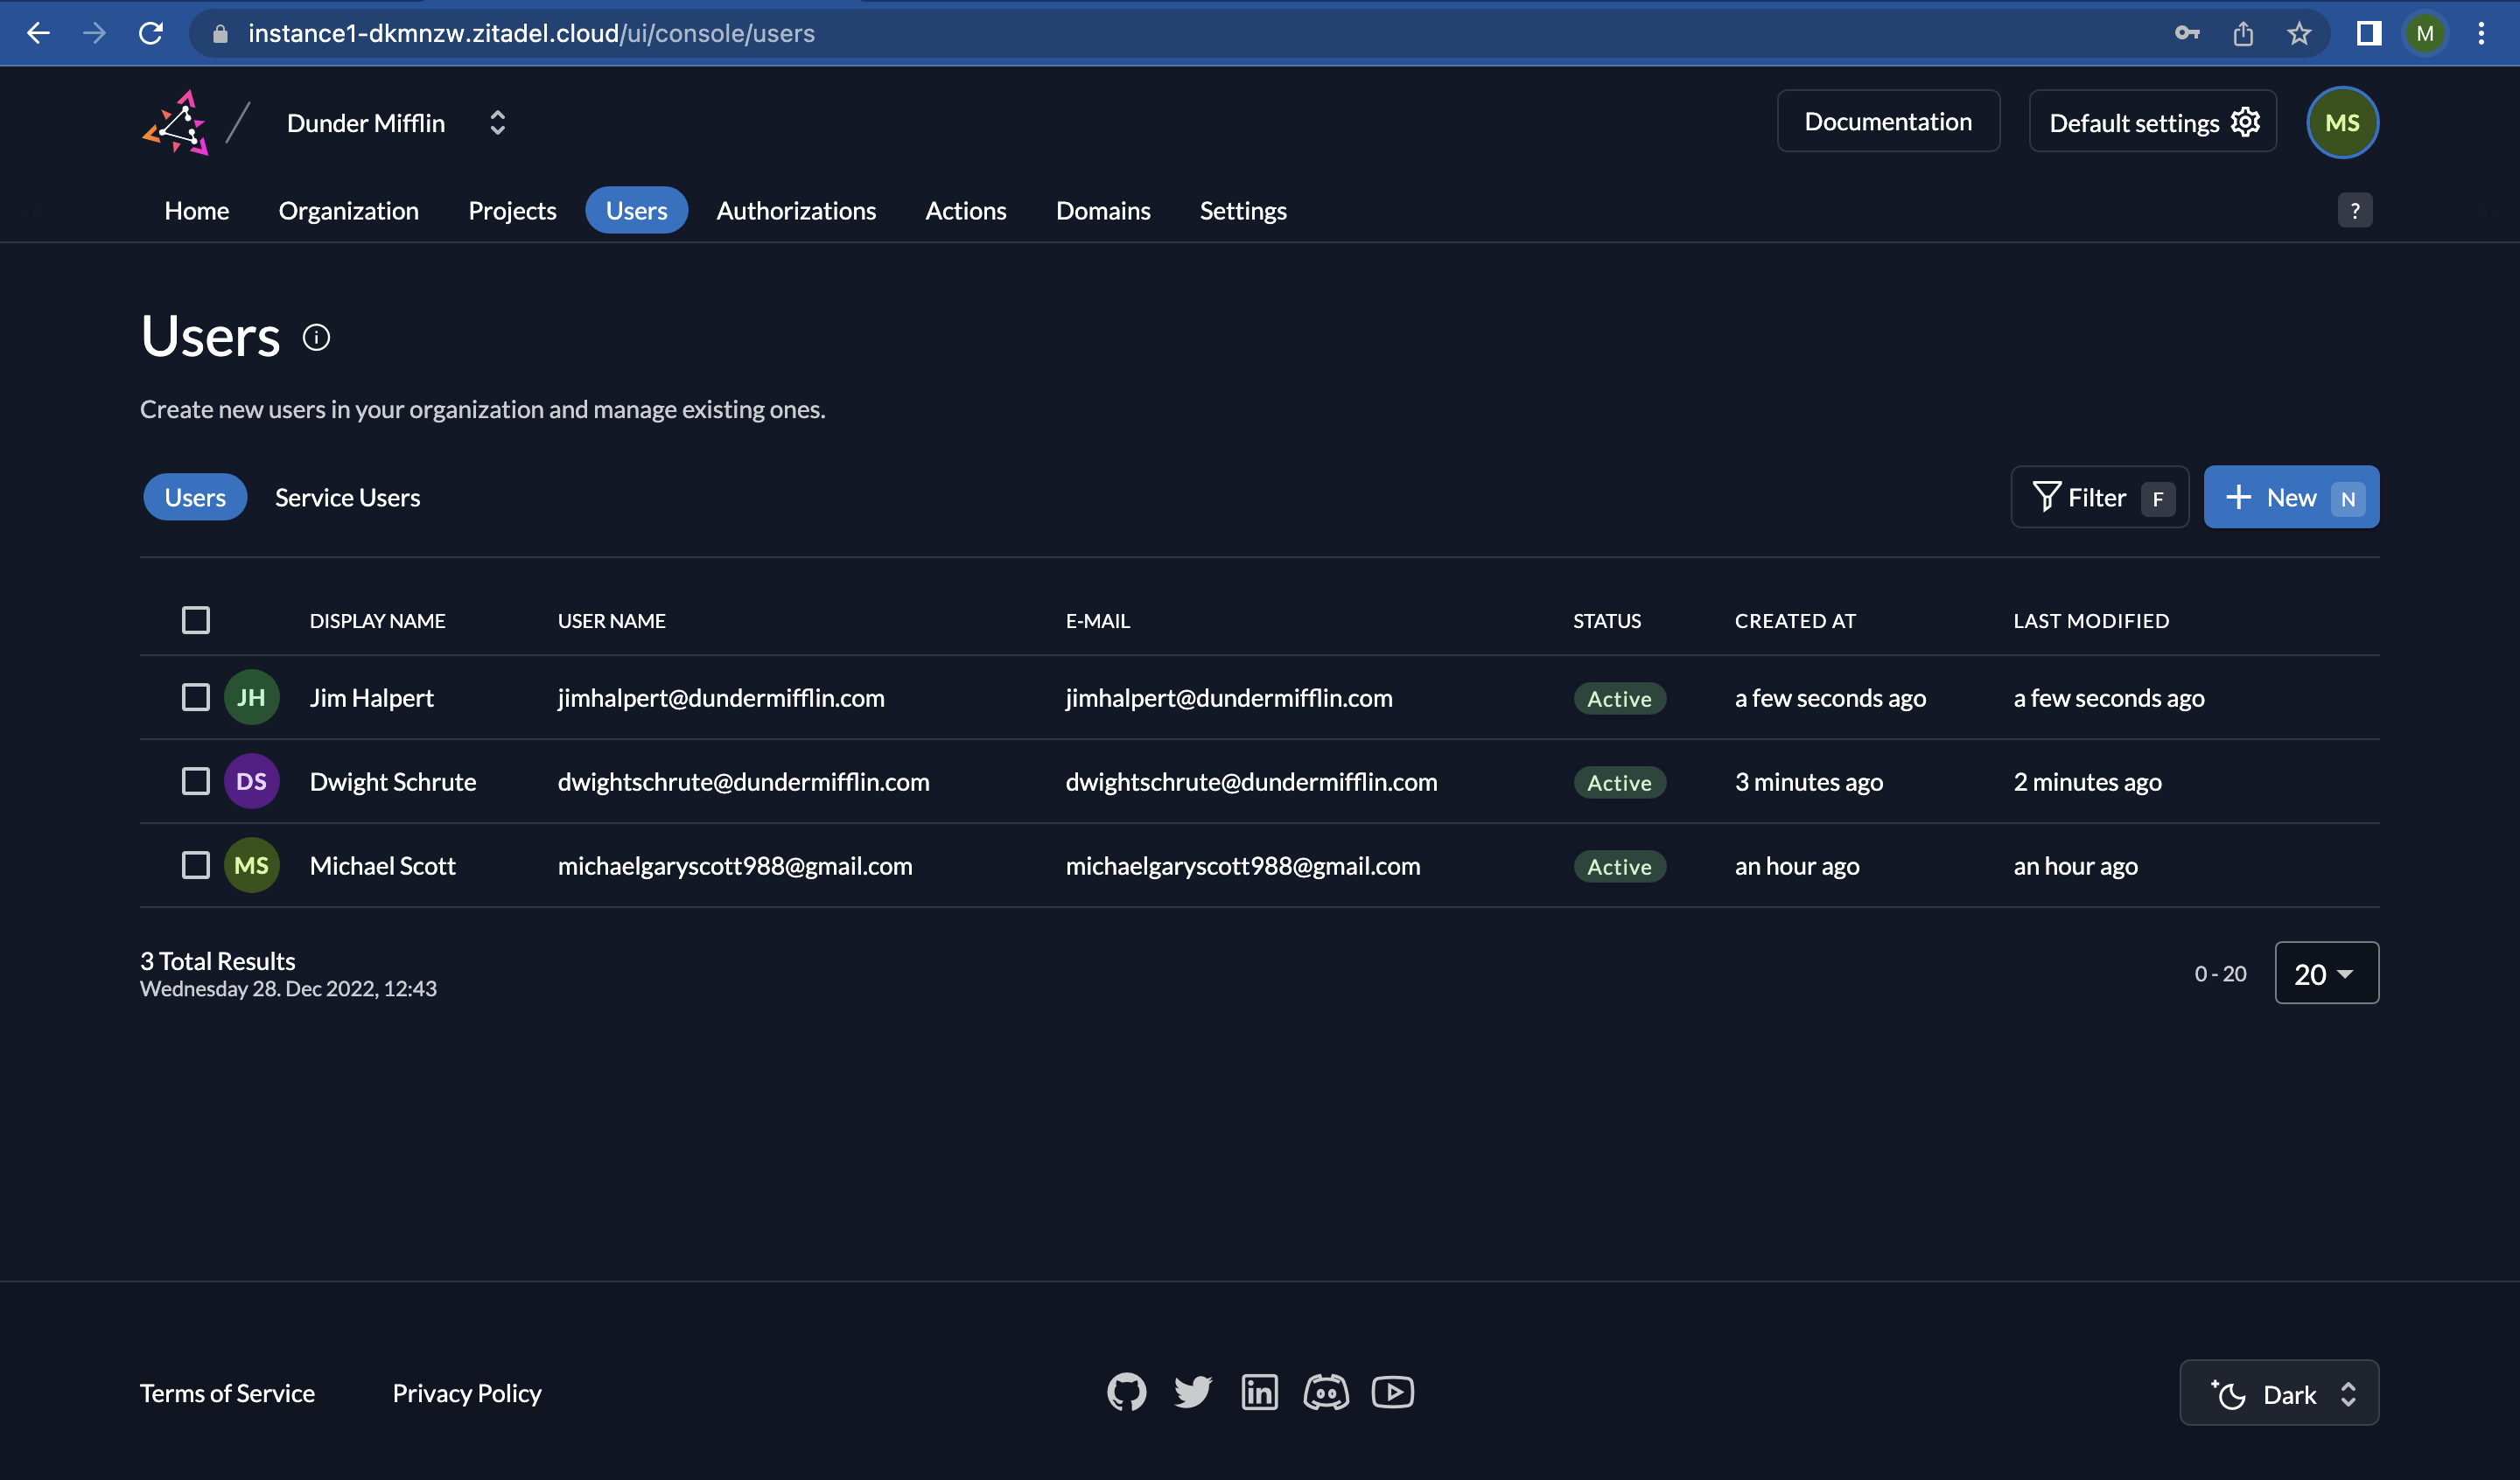
Task: Open the Discord footer icon
Action: point(1326,1392)
